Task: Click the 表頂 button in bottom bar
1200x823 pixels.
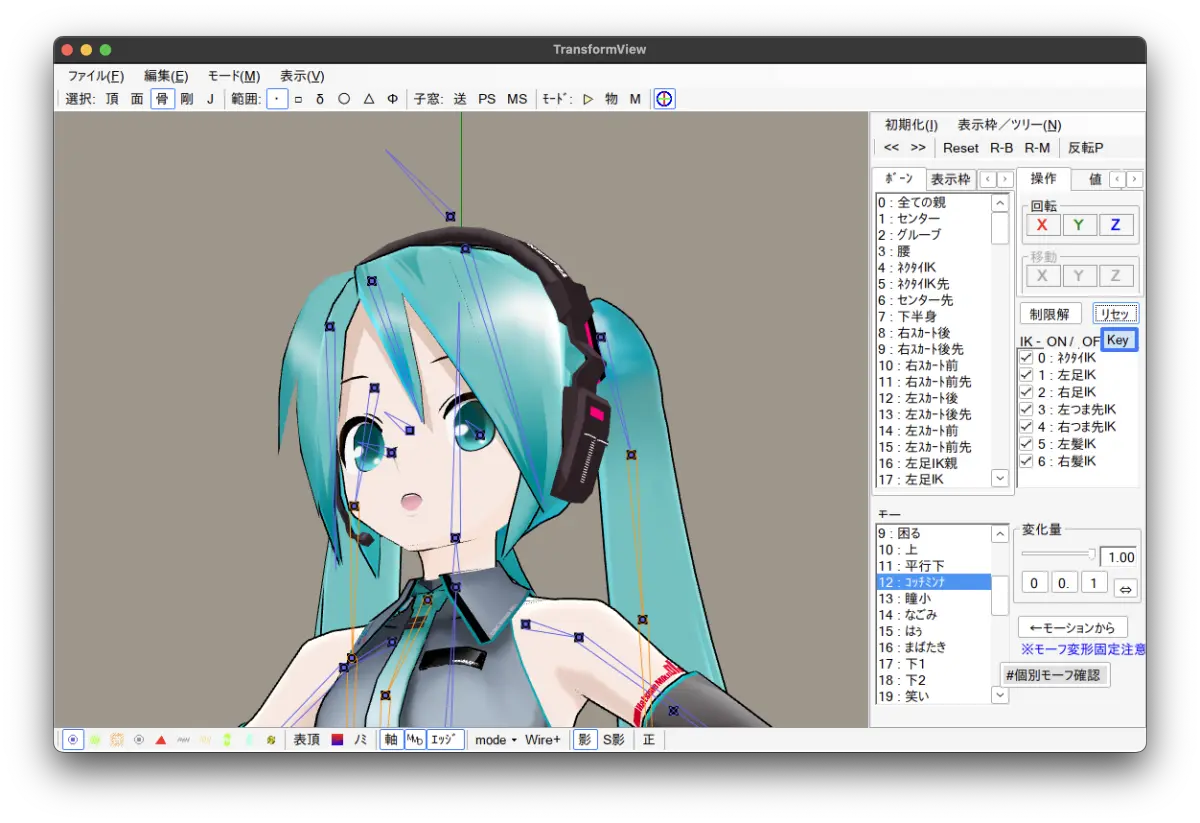Action: 306,740
